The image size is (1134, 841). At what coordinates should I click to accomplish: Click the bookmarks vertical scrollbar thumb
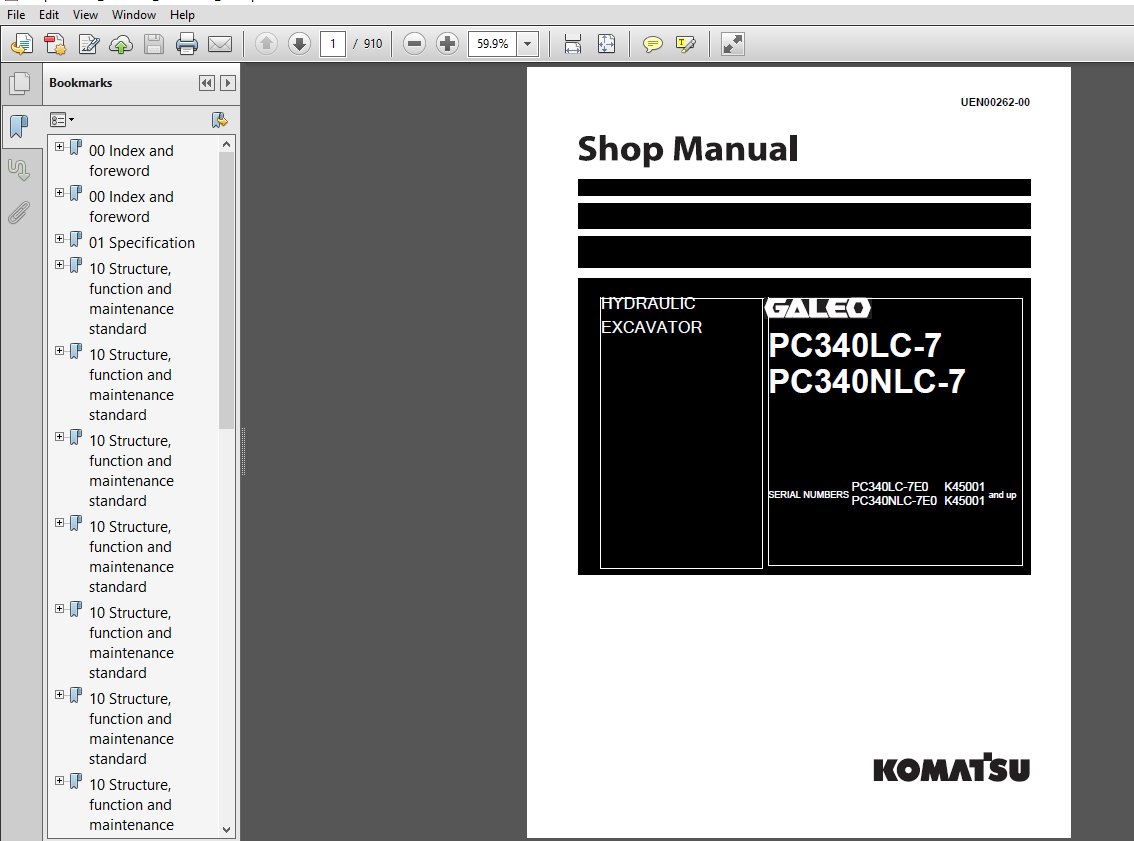point(226,291)
